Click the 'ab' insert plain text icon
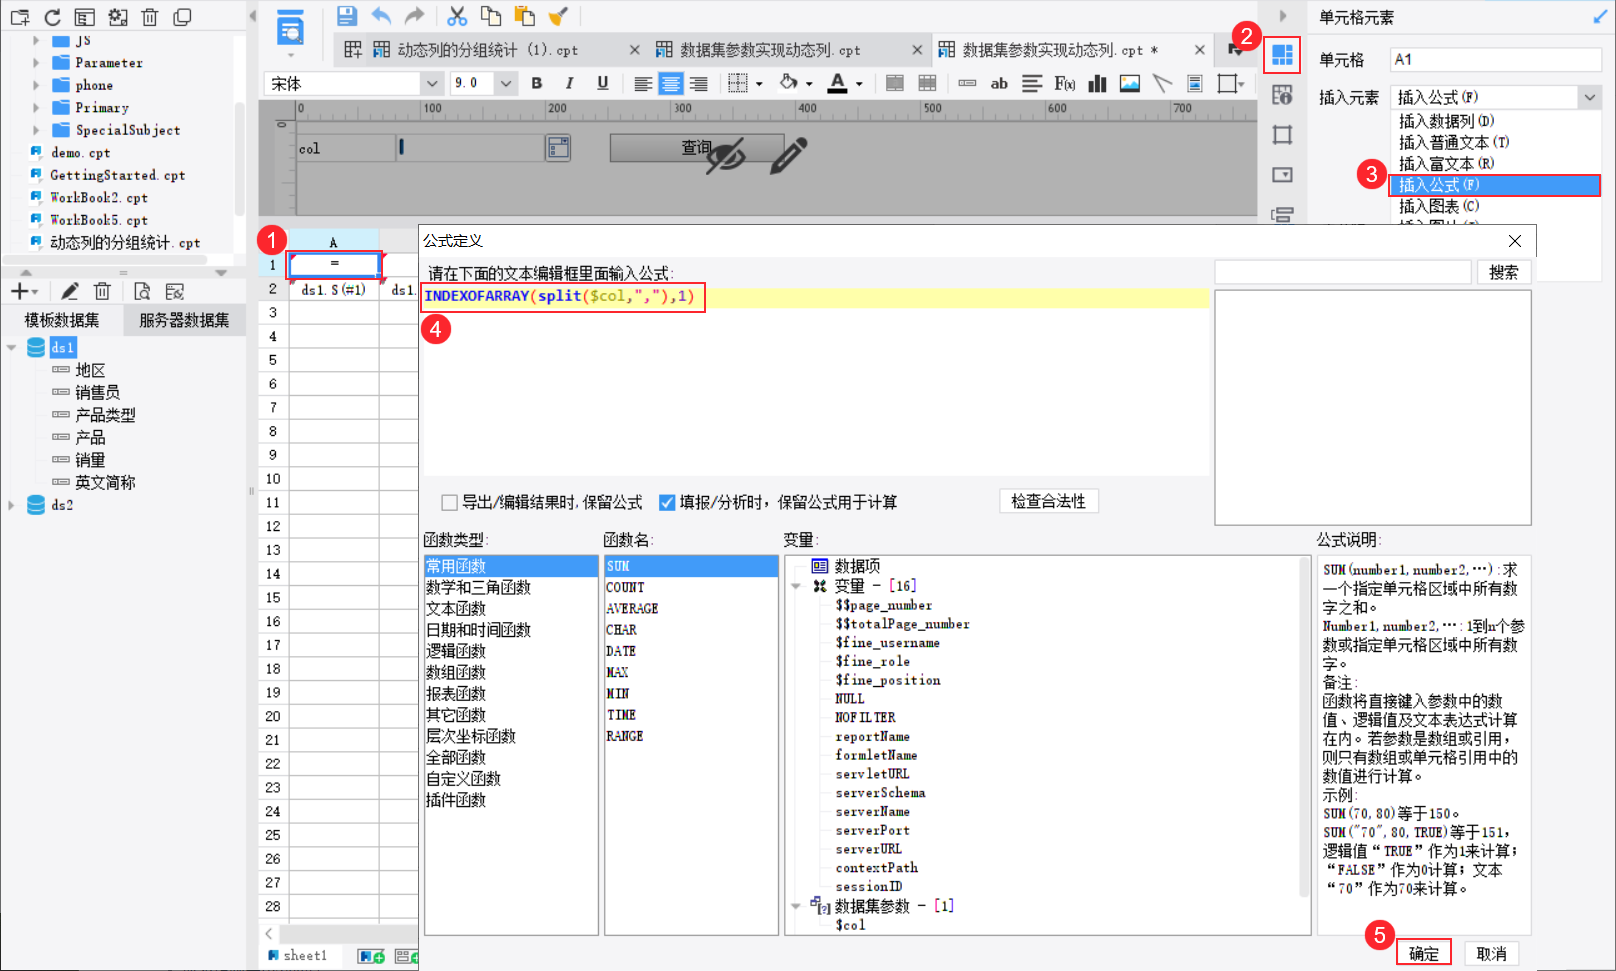The height and width of the screenshot is (971, 1616). click(x=999, y=84)
